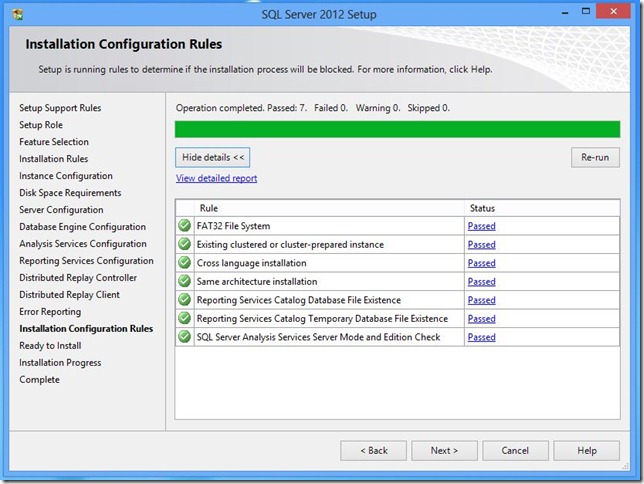Click check icon beside Analysis Services Server Mode rule
This screenshot has height=484, width=644.
pos(184,336)
